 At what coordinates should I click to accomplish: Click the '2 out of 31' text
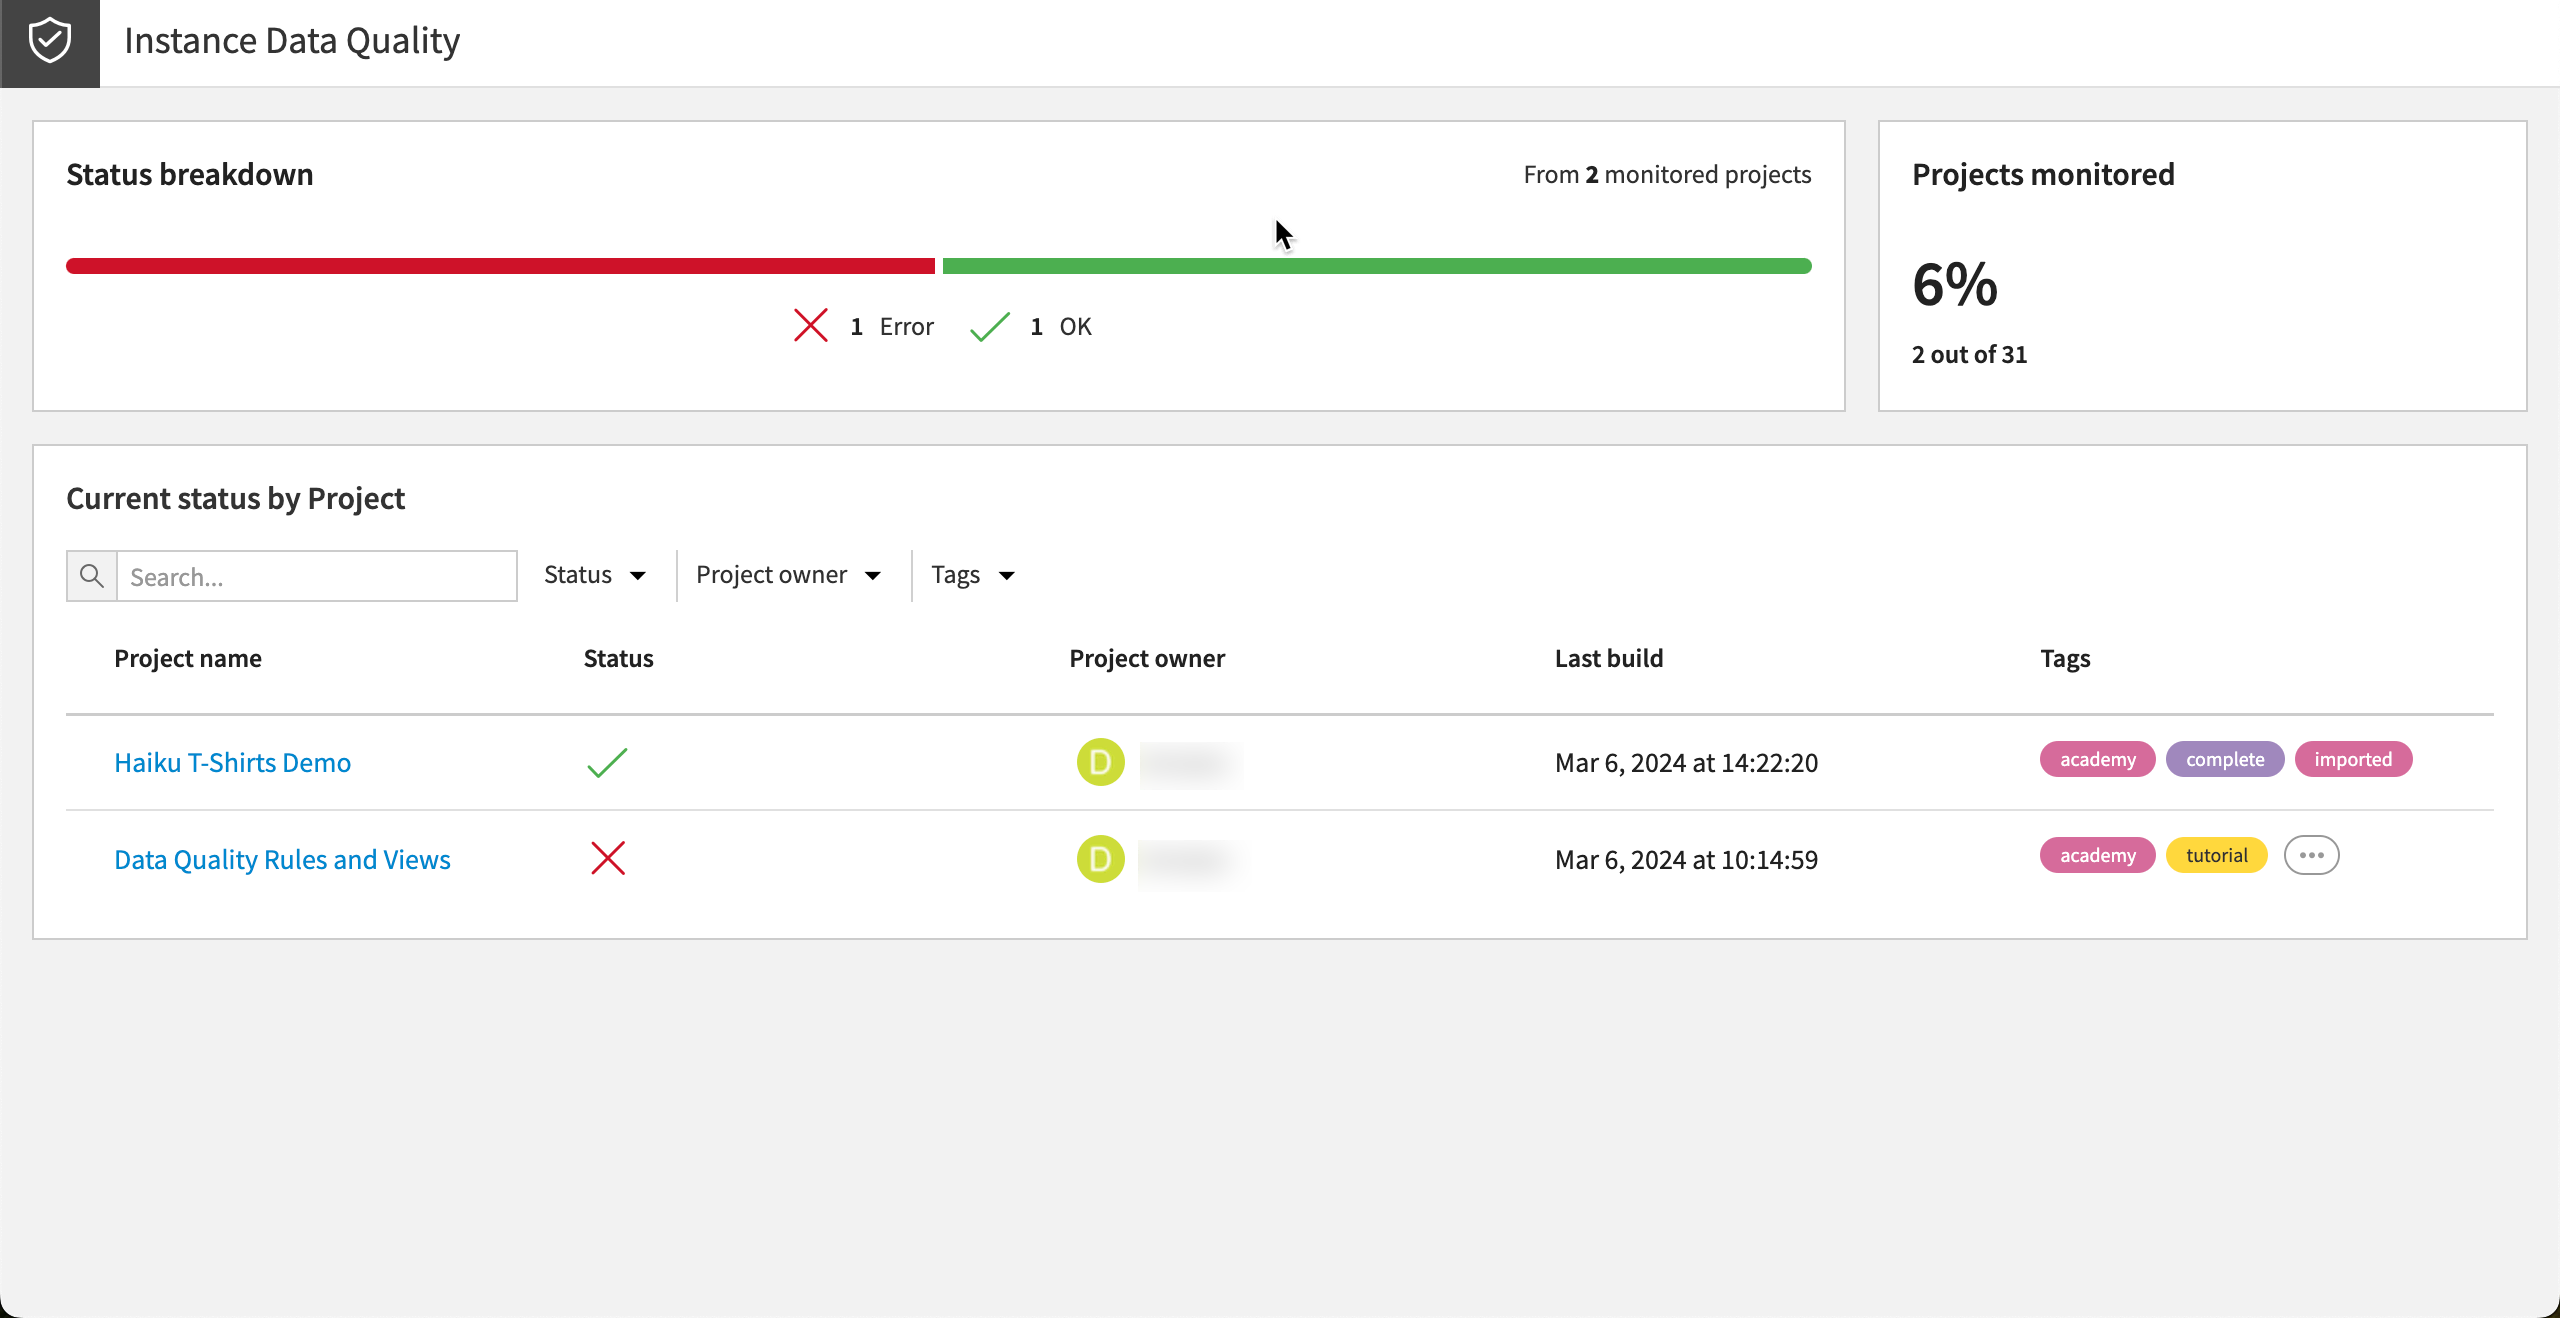click(1969, 354)
